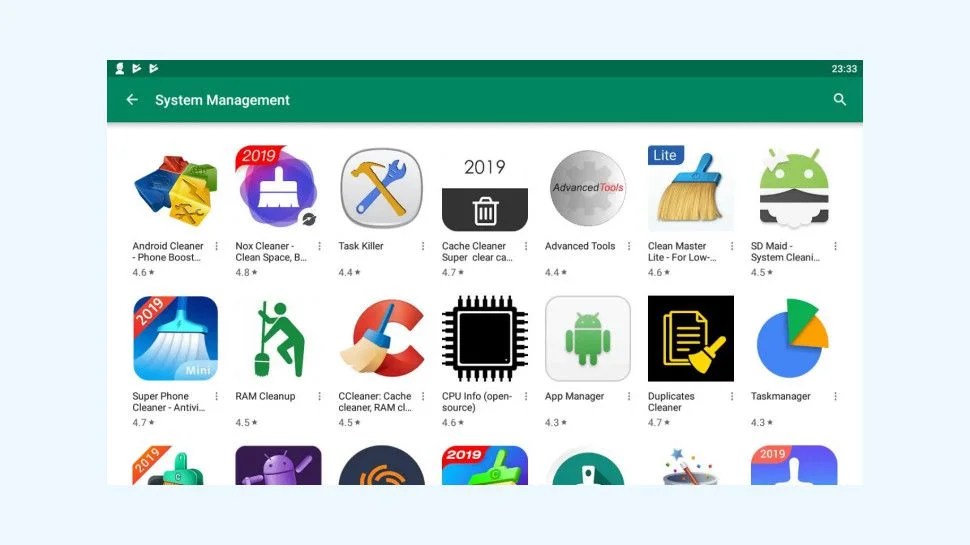
Task: Open the more options menu for Android Cleaner
Action: point(217,246)
